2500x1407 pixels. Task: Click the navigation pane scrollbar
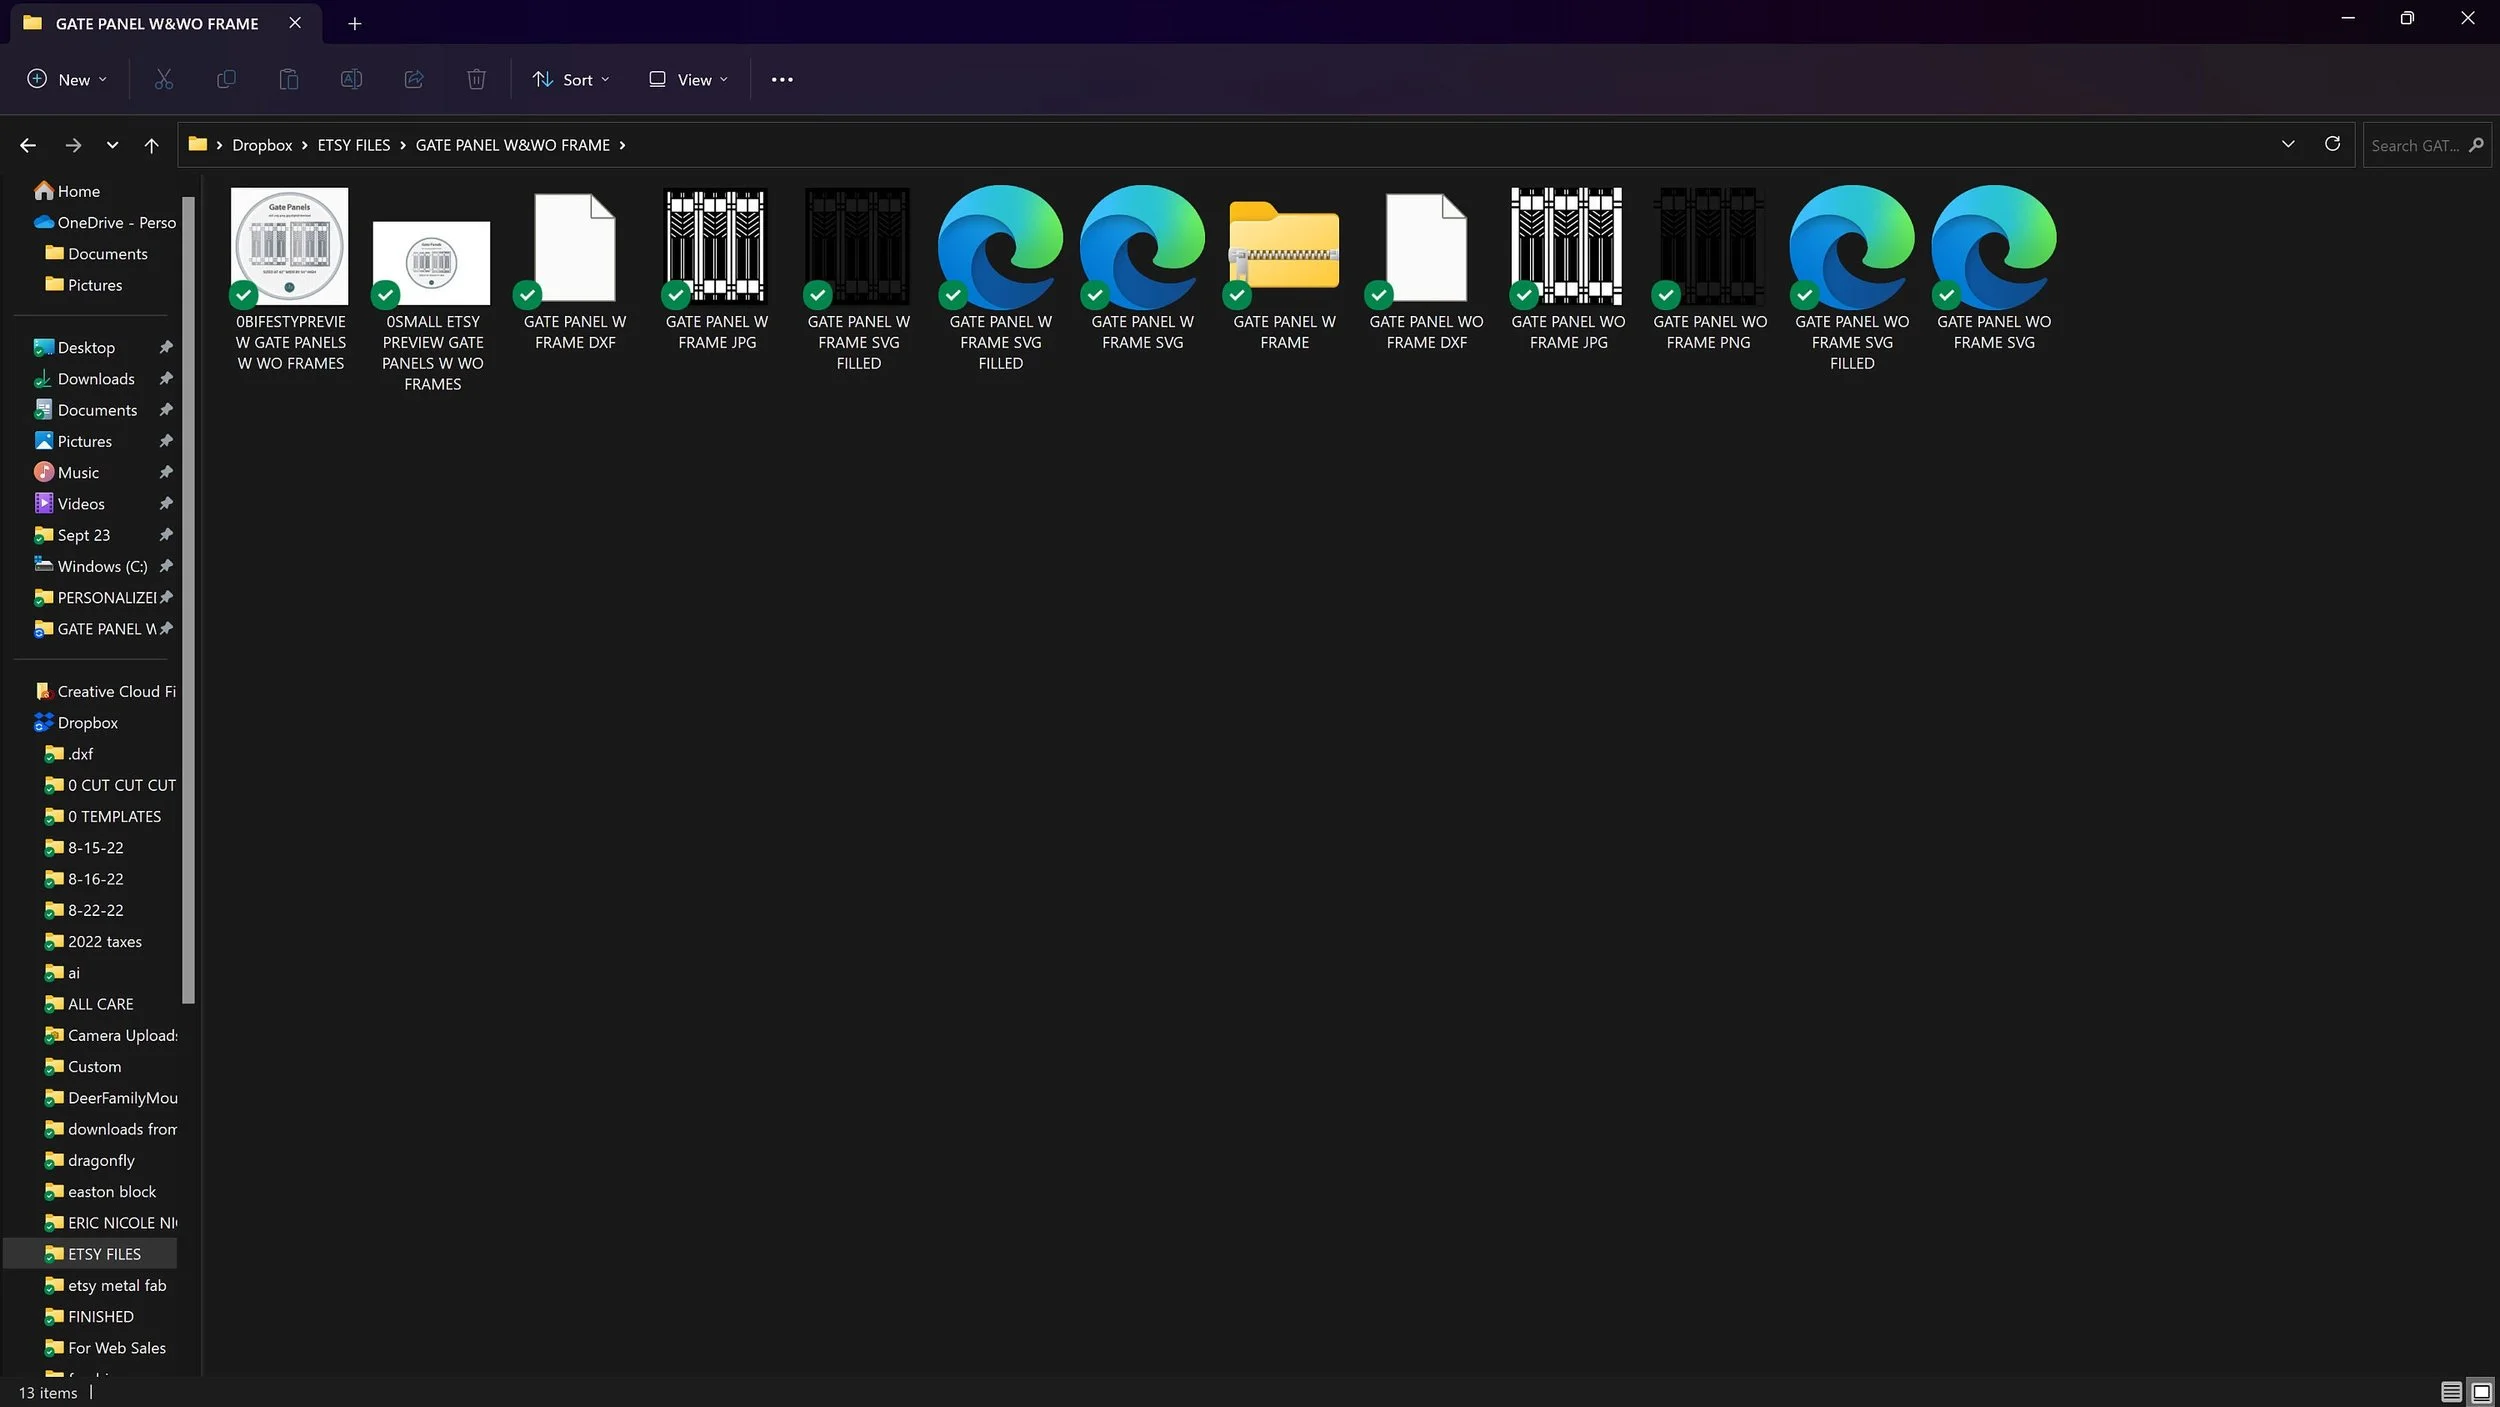click(188, 600)
